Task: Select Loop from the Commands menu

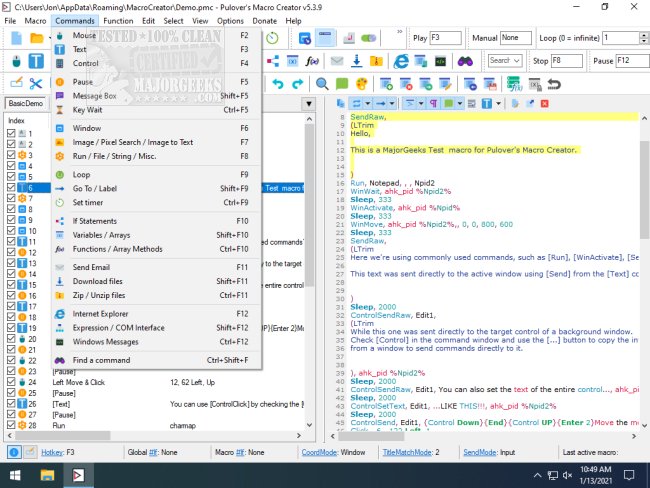Action: pyautogui.click(x=157, y=175)
